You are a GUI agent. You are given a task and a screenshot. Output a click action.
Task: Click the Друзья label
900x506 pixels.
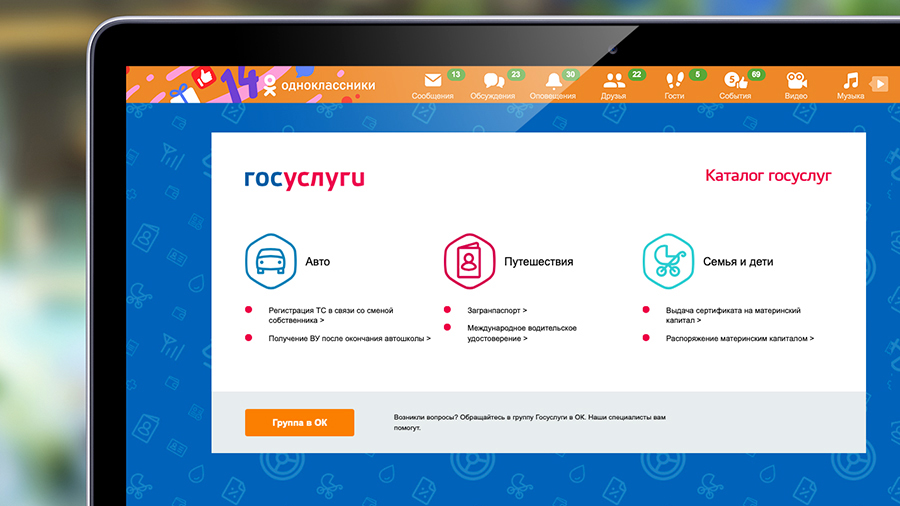pos(614,96)
